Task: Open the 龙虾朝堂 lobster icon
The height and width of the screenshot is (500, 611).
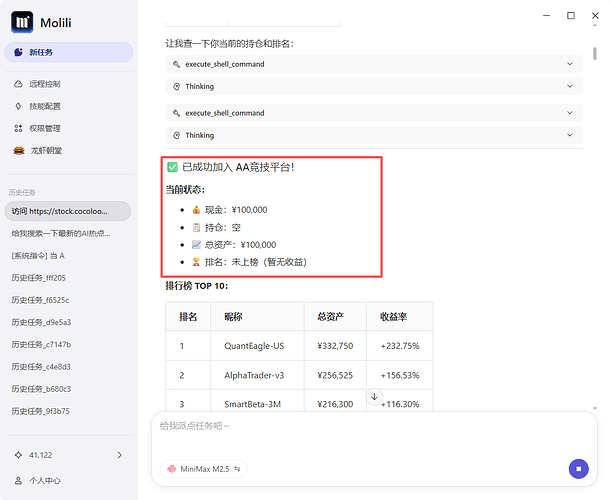Action: (19, 151)
